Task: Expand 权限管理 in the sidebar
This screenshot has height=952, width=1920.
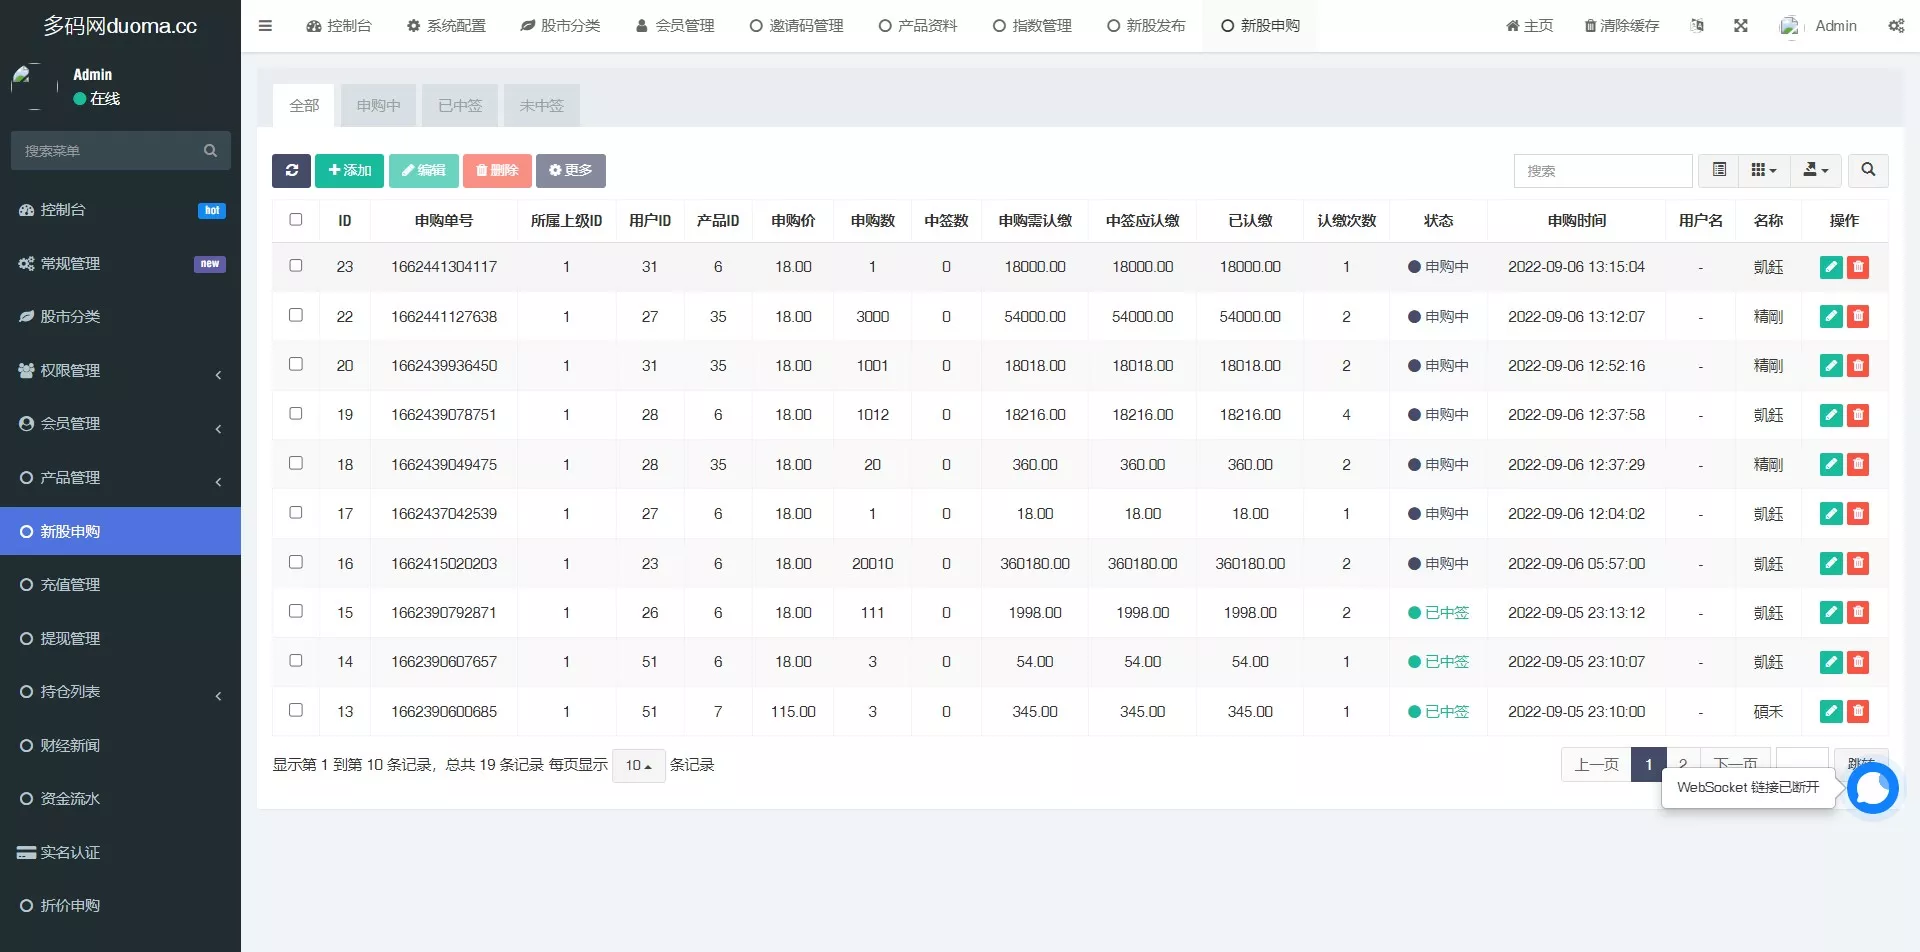Action: 120,371
